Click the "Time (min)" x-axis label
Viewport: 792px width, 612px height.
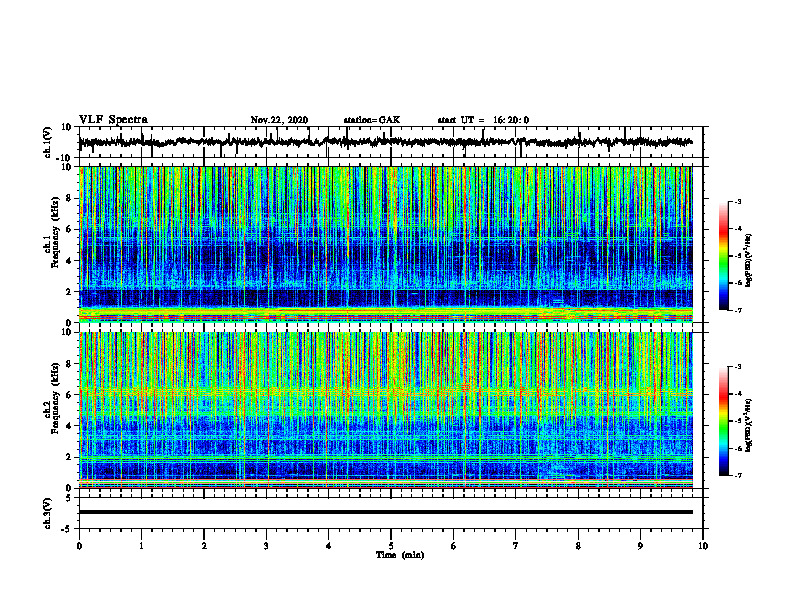(400, 555)
